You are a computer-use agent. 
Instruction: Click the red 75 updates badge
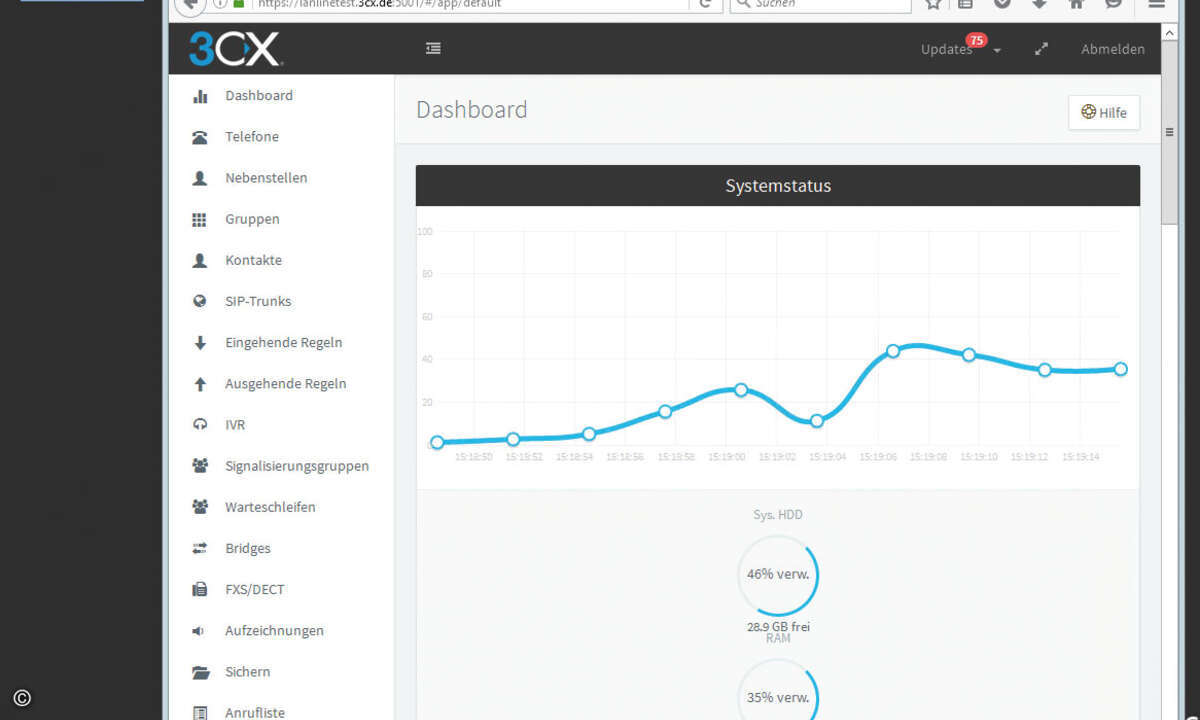click(976, 40)
